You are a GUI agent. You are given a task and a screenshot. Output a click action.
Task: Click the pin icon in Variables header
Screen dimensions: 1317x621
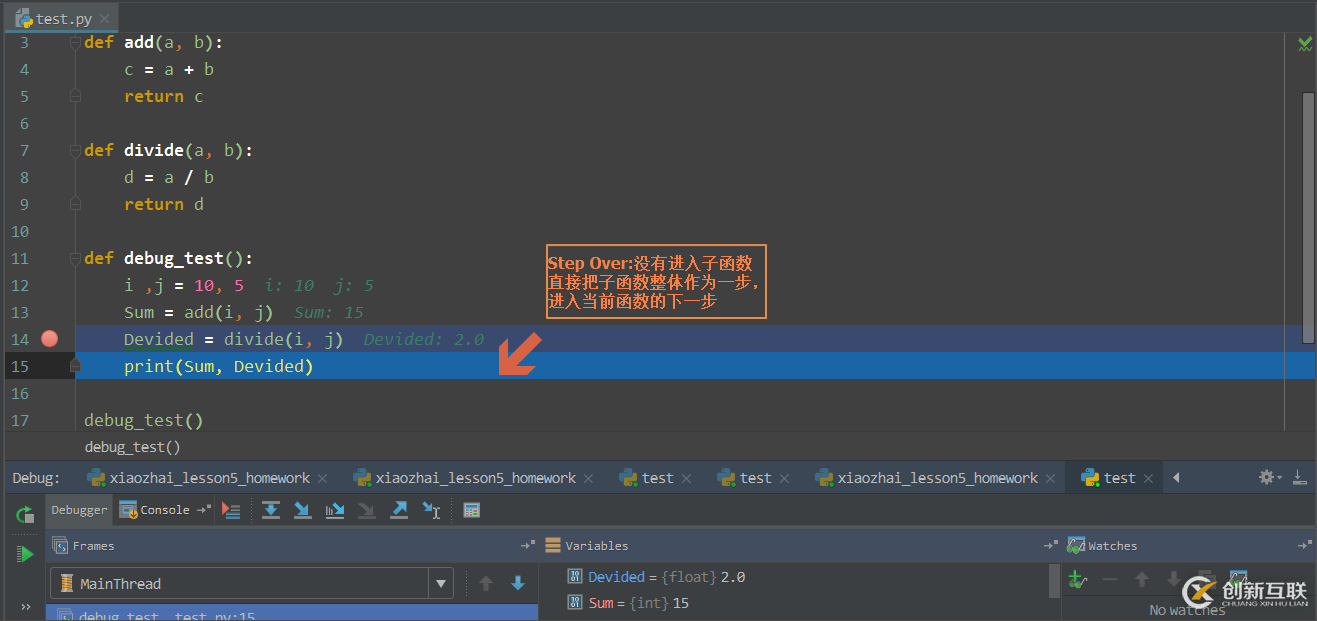point(1050,546)
